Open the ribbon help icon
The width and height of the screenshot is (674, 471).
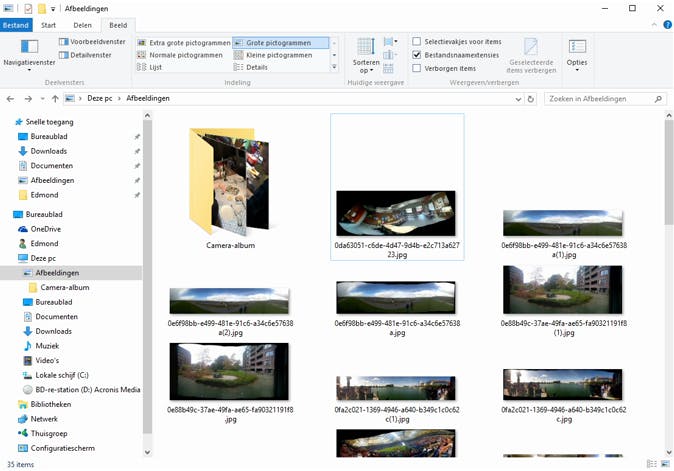coord(668,25)
